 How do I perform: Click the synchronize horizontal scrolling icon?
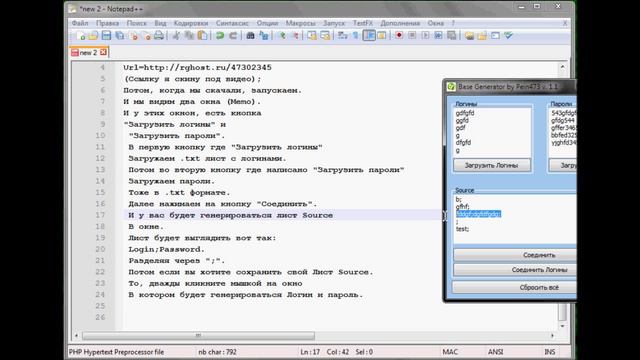(325, 36)
